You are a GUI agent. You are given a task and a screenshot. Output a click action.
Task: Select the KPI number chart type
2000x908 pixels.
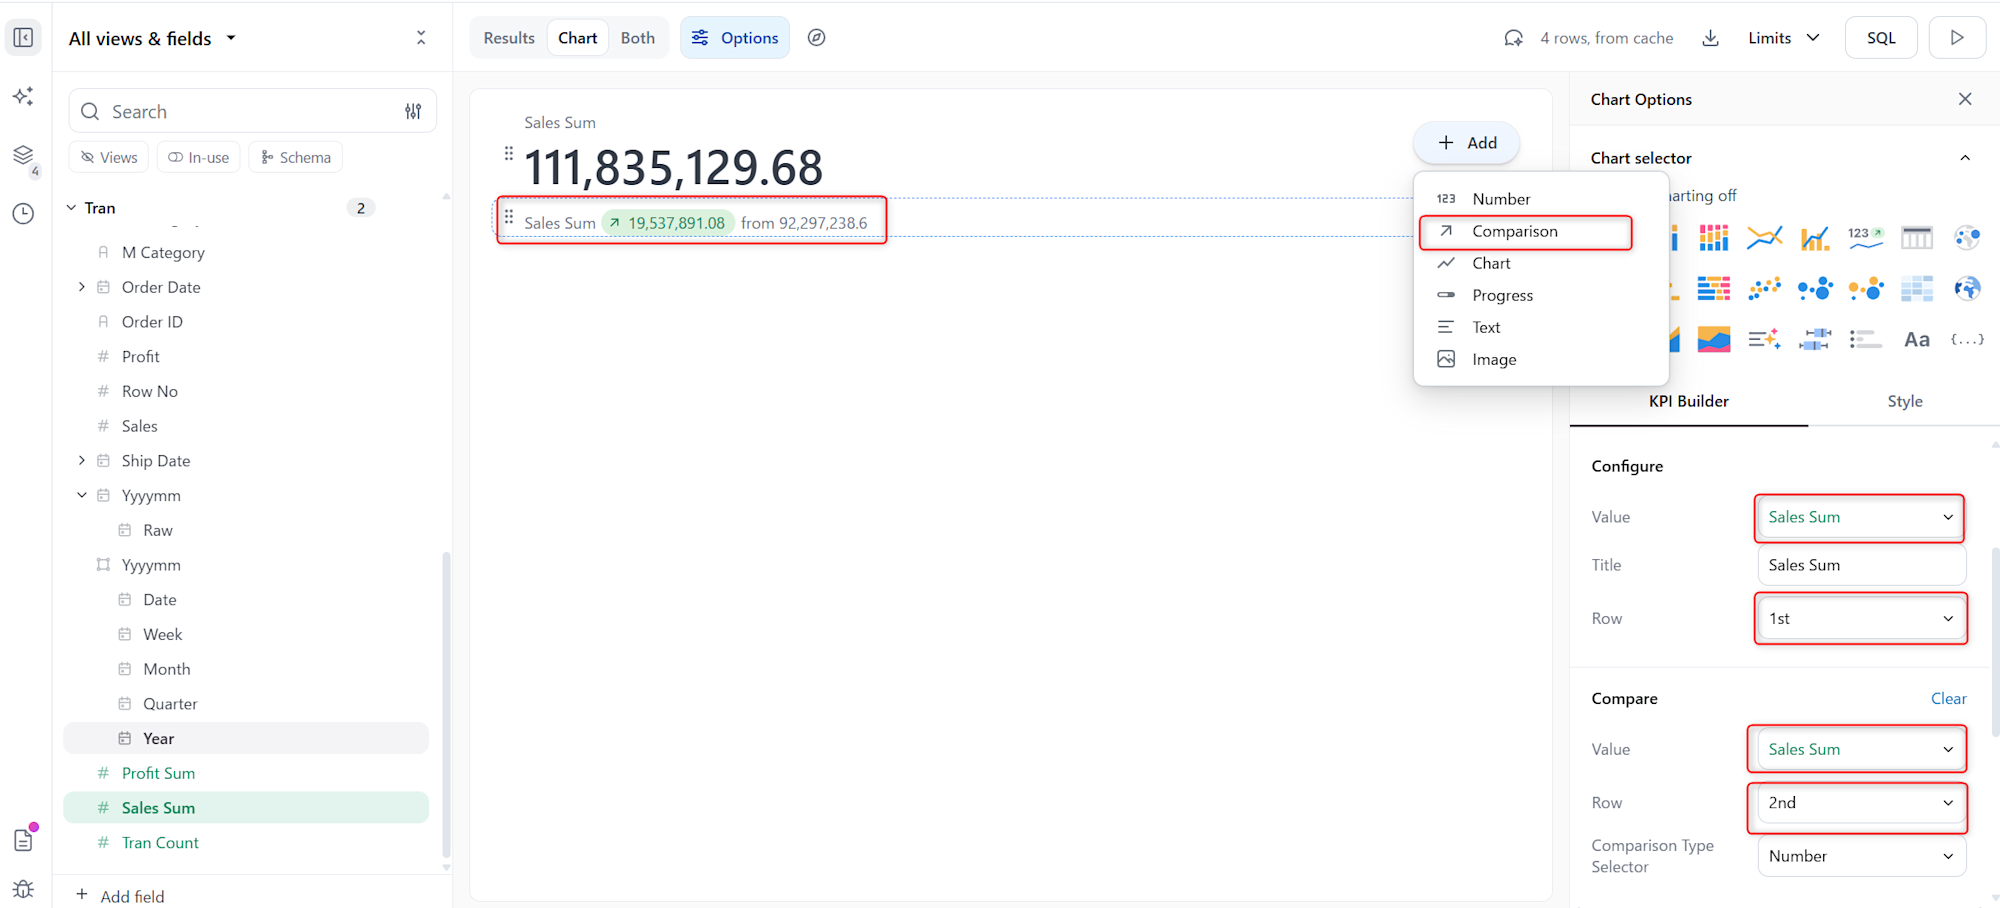(x=1866, y=238)
